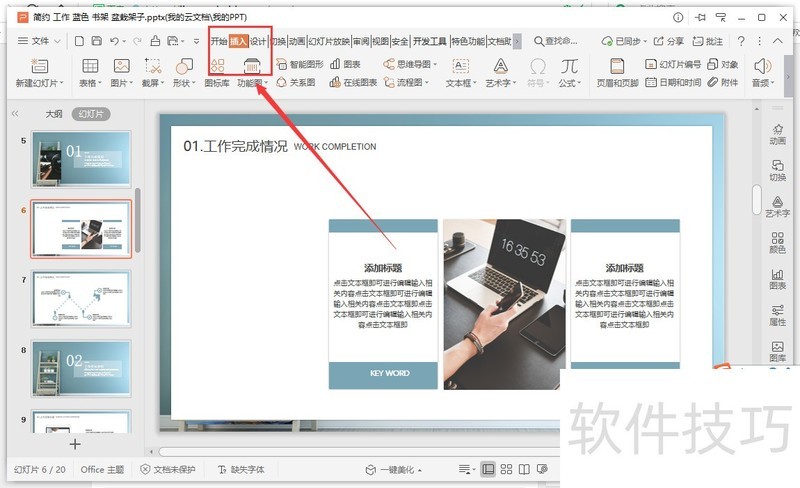Click the 功能图 function diagram icon
800x488 pixels.
pyautogui.click(x=252, y=66)
